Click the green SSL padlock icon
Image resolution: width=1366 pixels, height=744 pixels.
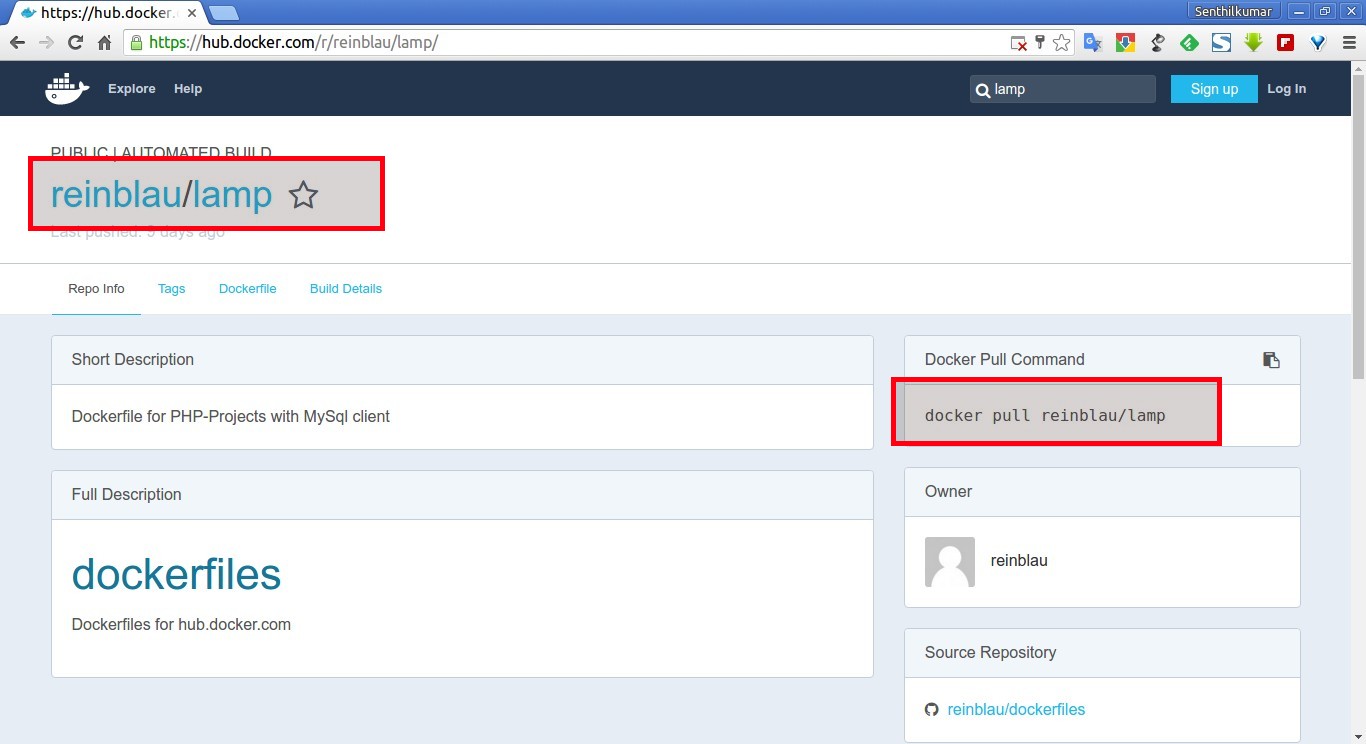click(x=136, y=43)
